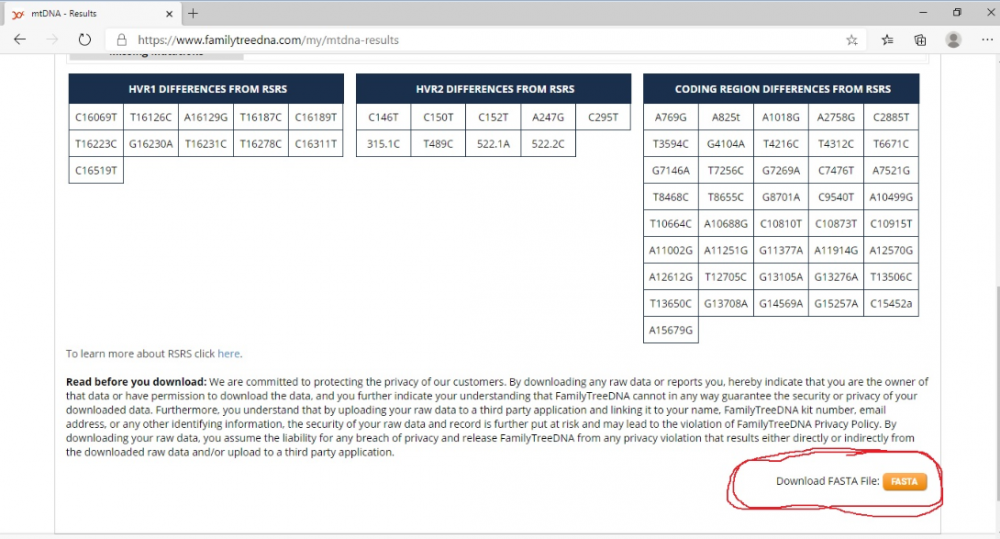Click the C15452a coding region cell

[891, 304]
